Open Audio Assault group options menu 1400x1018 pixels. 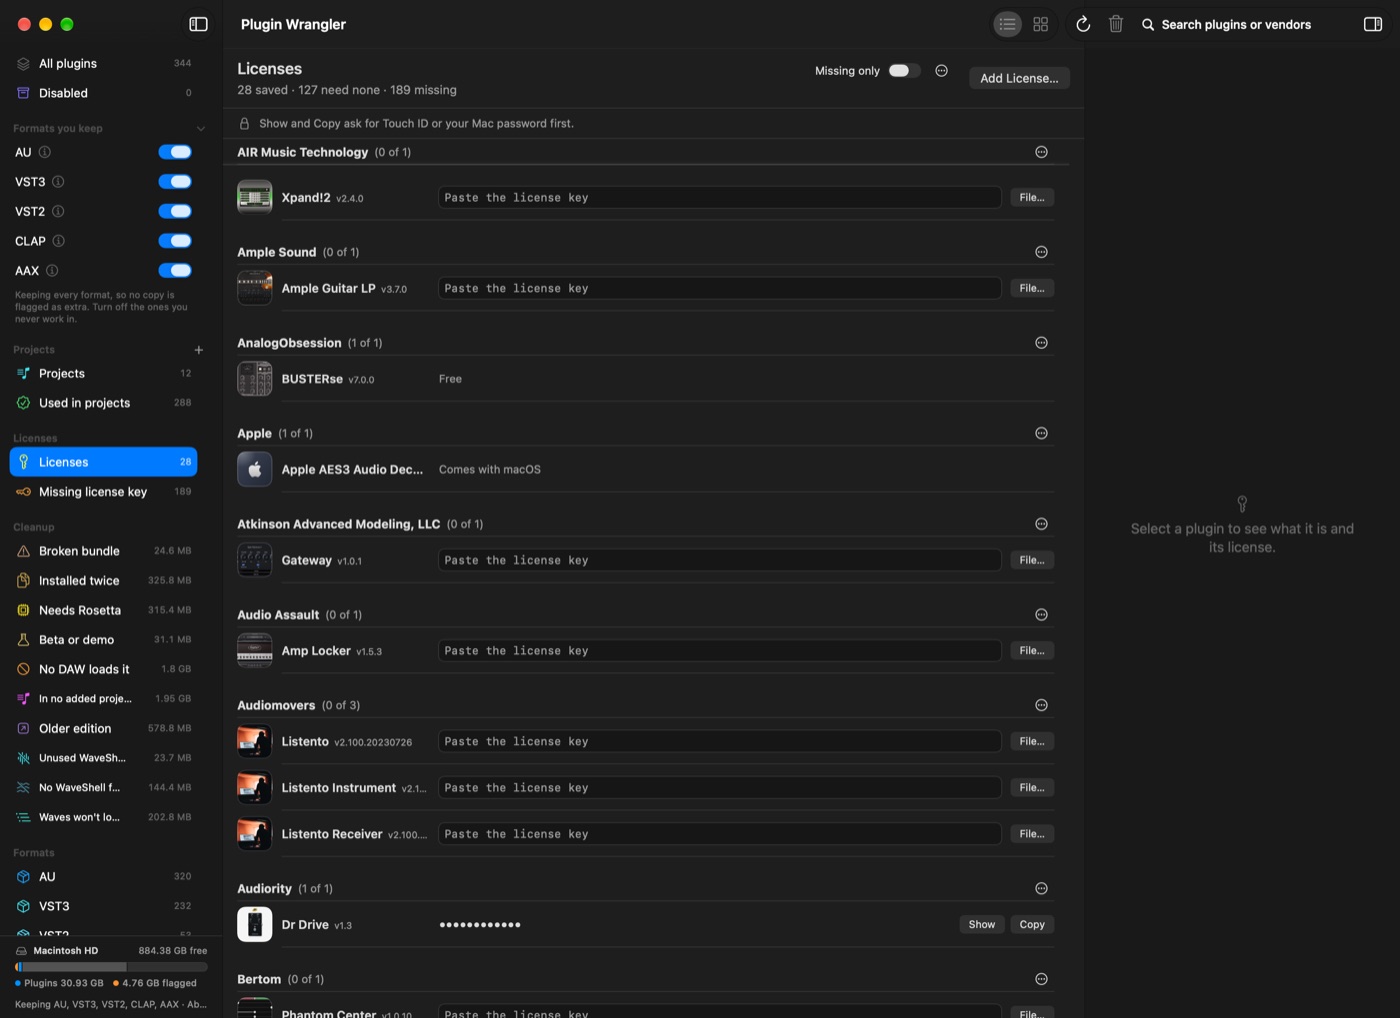pyautogui.click(x=1041, y=615)
